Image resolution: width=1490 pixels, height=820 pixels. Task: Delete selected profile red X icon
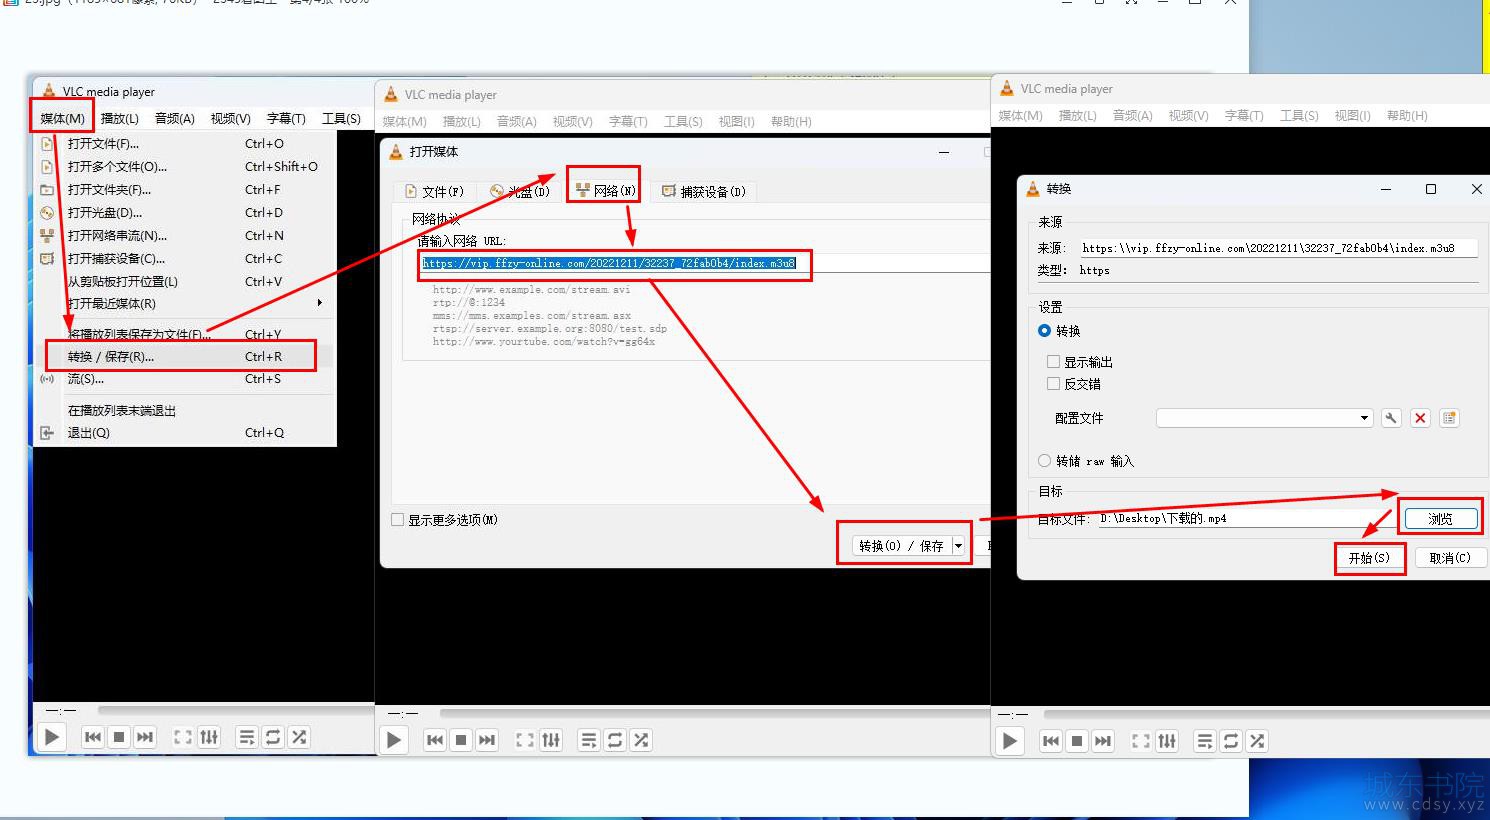pyautogui.click(x=1420, y=418)
